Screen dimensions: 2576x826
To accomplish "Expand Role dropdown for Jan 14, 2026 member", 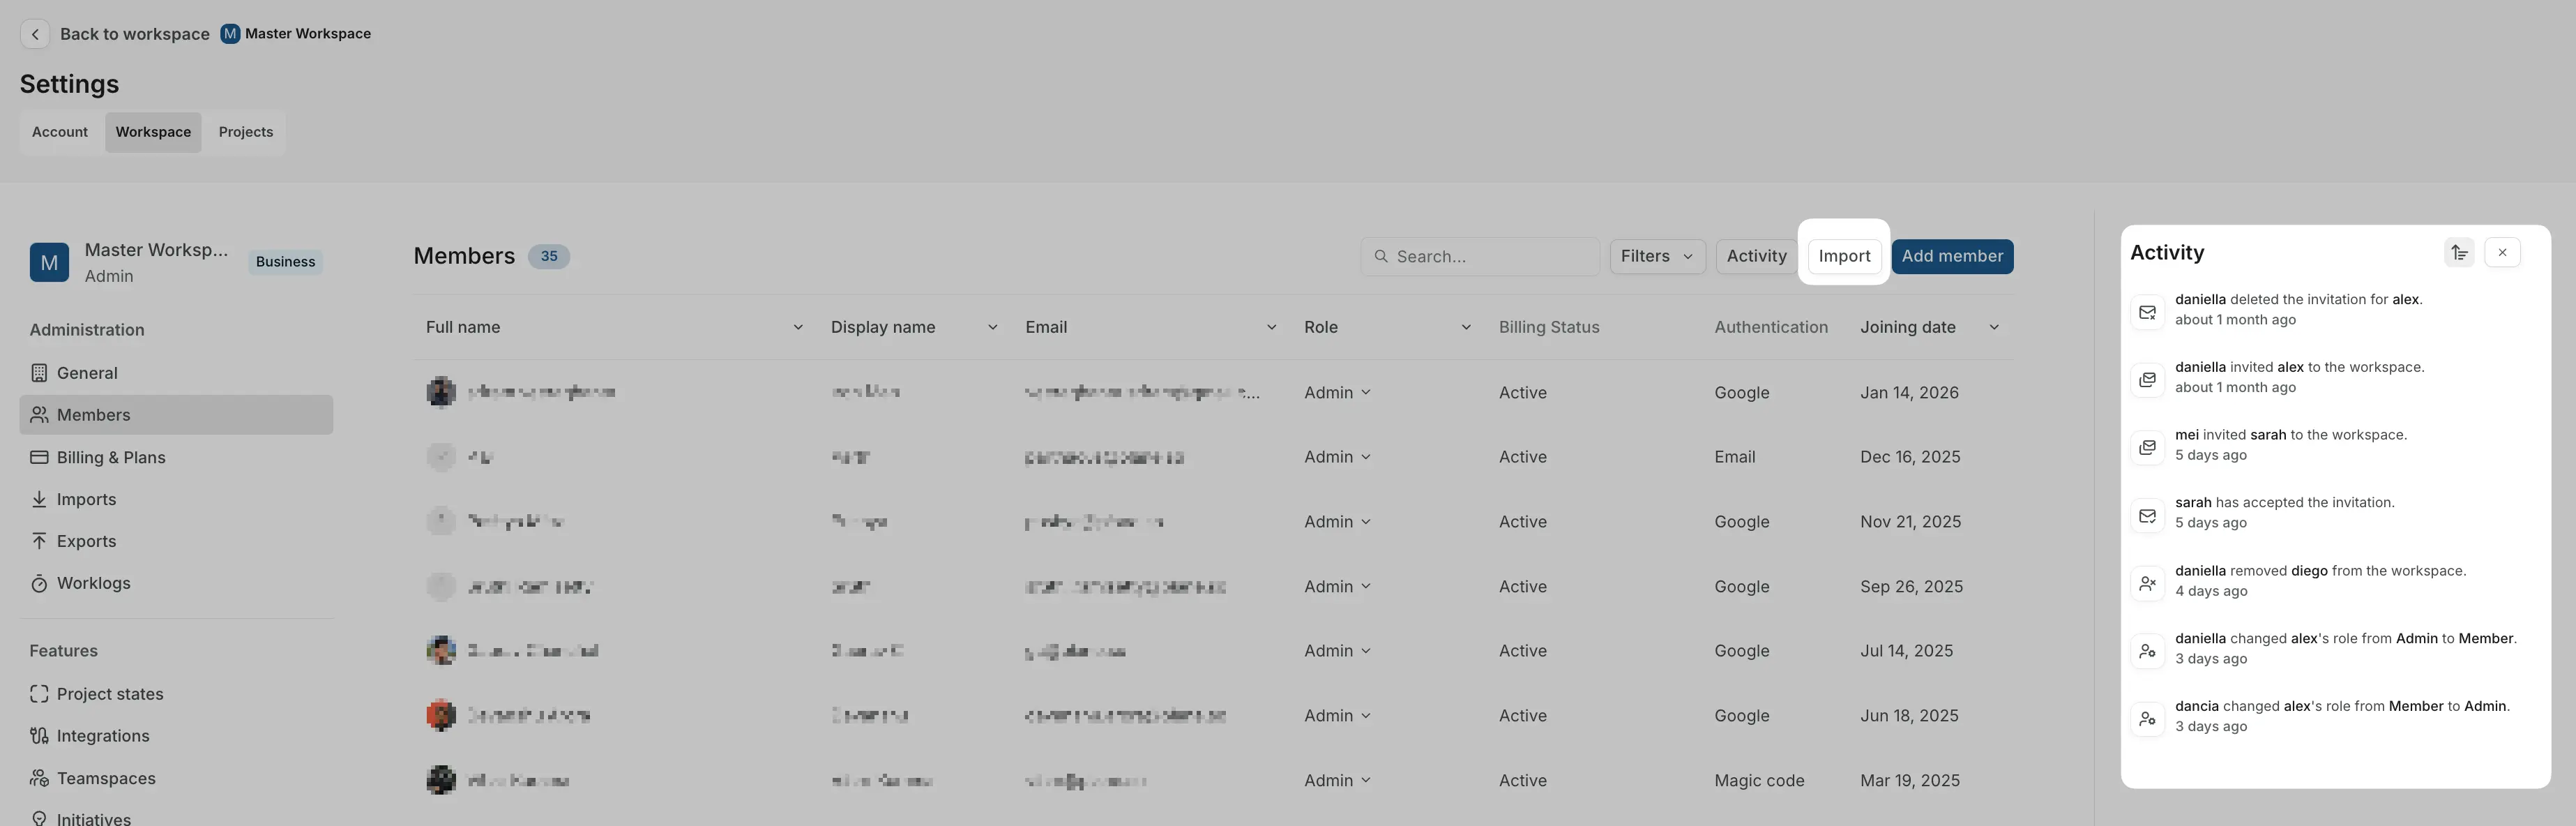I will tap(1337, 393).
